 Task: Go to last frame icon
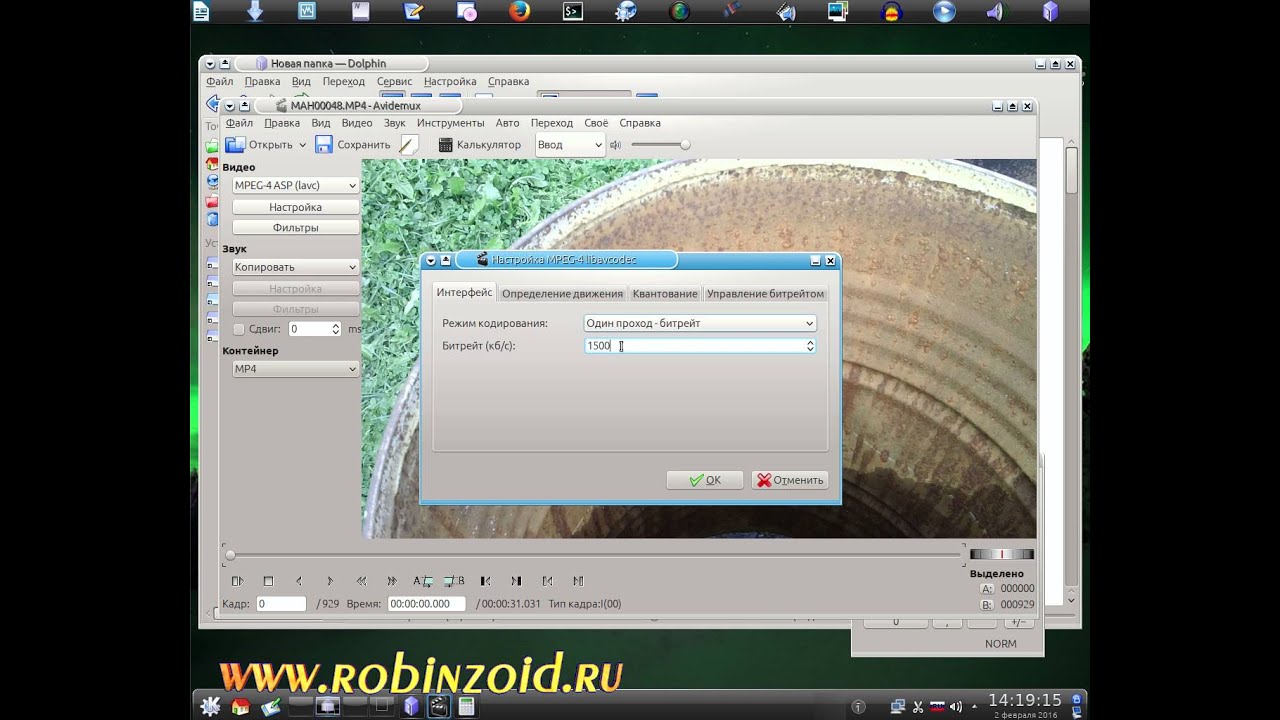pyautogui.click(x=578, y=581)
